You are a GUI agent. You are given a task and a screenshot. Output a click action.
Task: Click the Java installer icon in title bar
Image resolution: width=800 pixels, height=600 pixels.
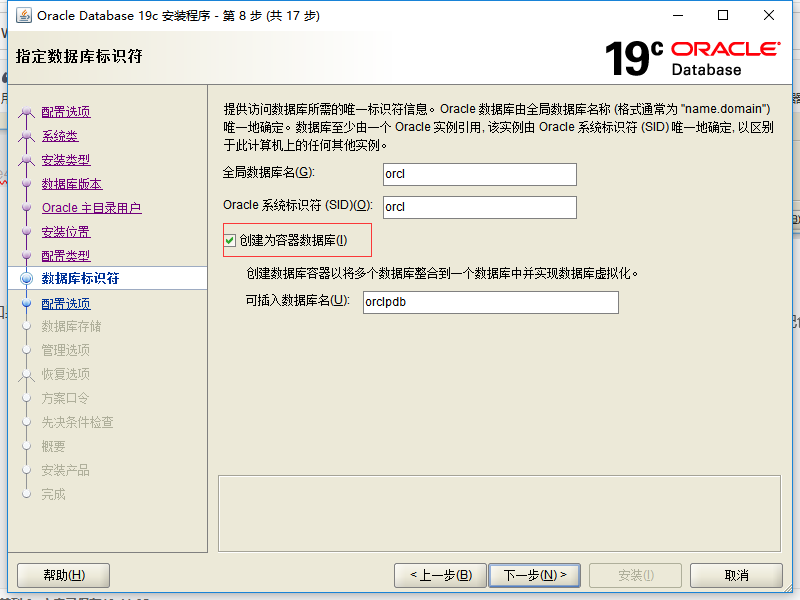(23, 15)
